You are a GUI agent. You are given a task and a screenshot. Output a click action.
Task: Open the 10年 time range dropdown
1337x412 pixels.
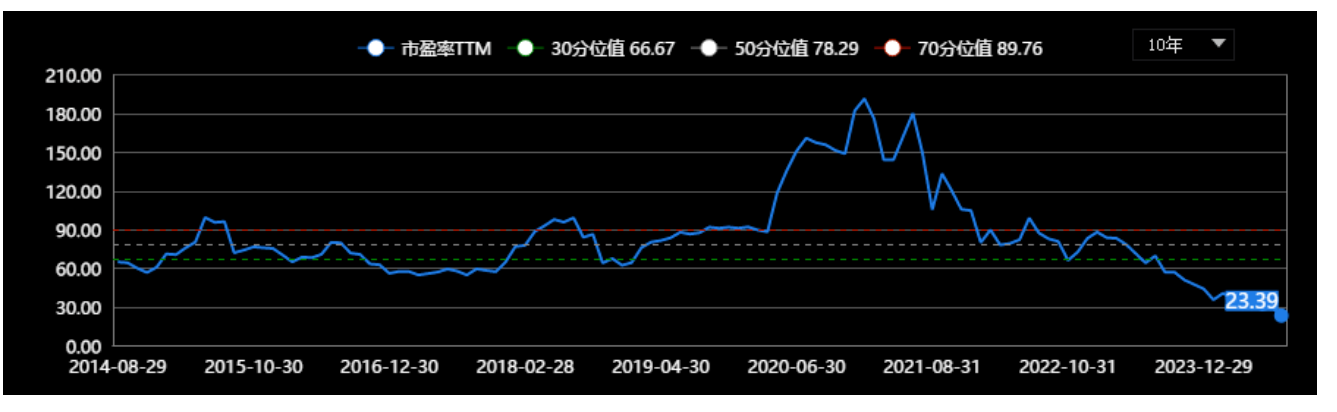click(1183, 45)
